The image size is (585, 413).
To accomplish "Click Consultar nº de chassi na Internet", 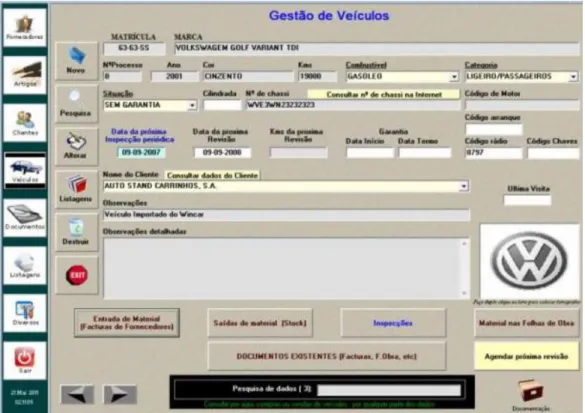I will click(x=384, y=94).
